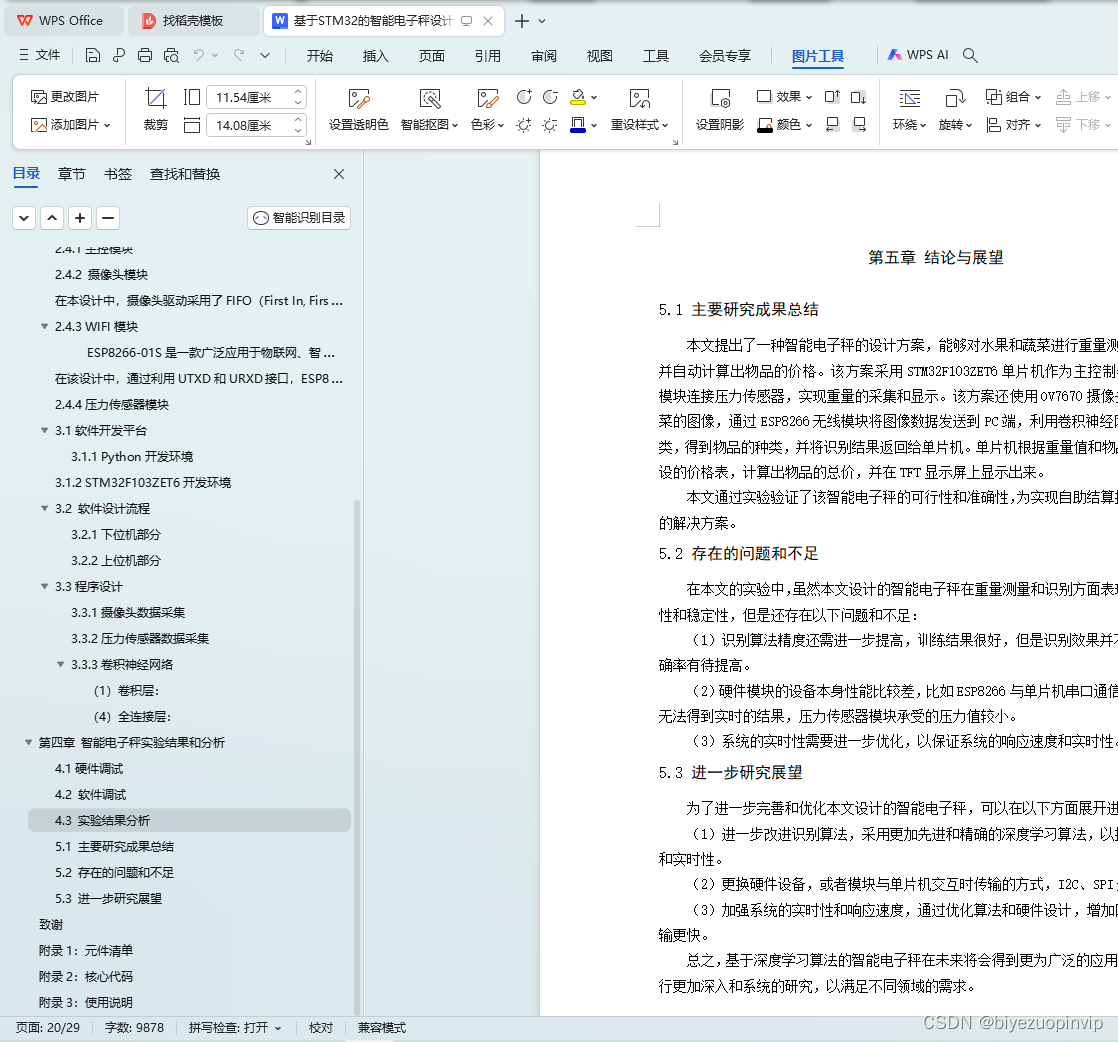Viewport: 1118px width, 1042px height.
Task: Close the navigation pane with the X
Action: [339, 174]
